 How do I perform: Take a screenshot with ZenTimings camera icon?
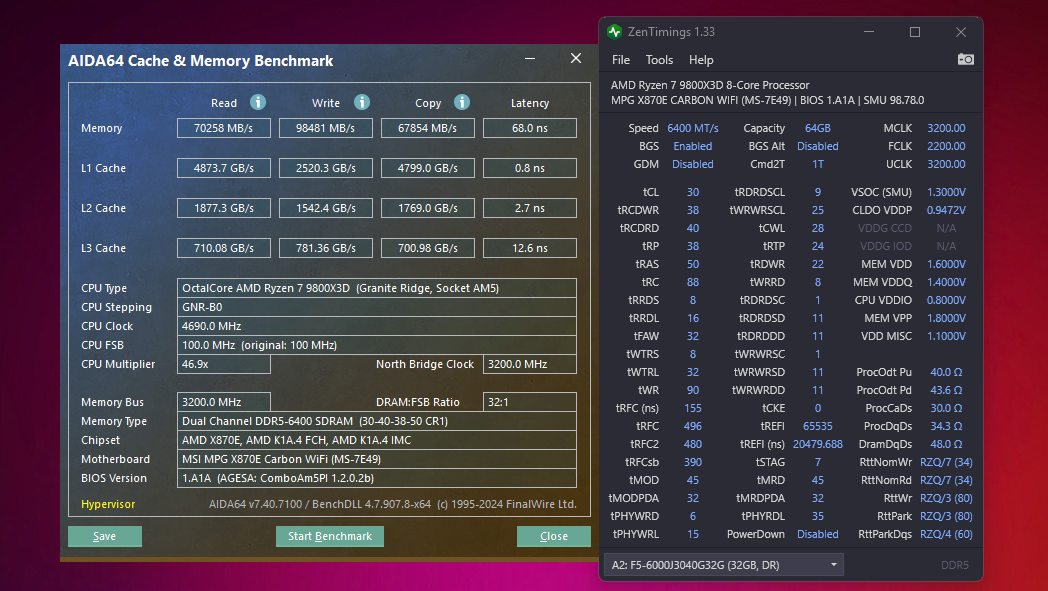pyautogui.click(x=965, y=60)
